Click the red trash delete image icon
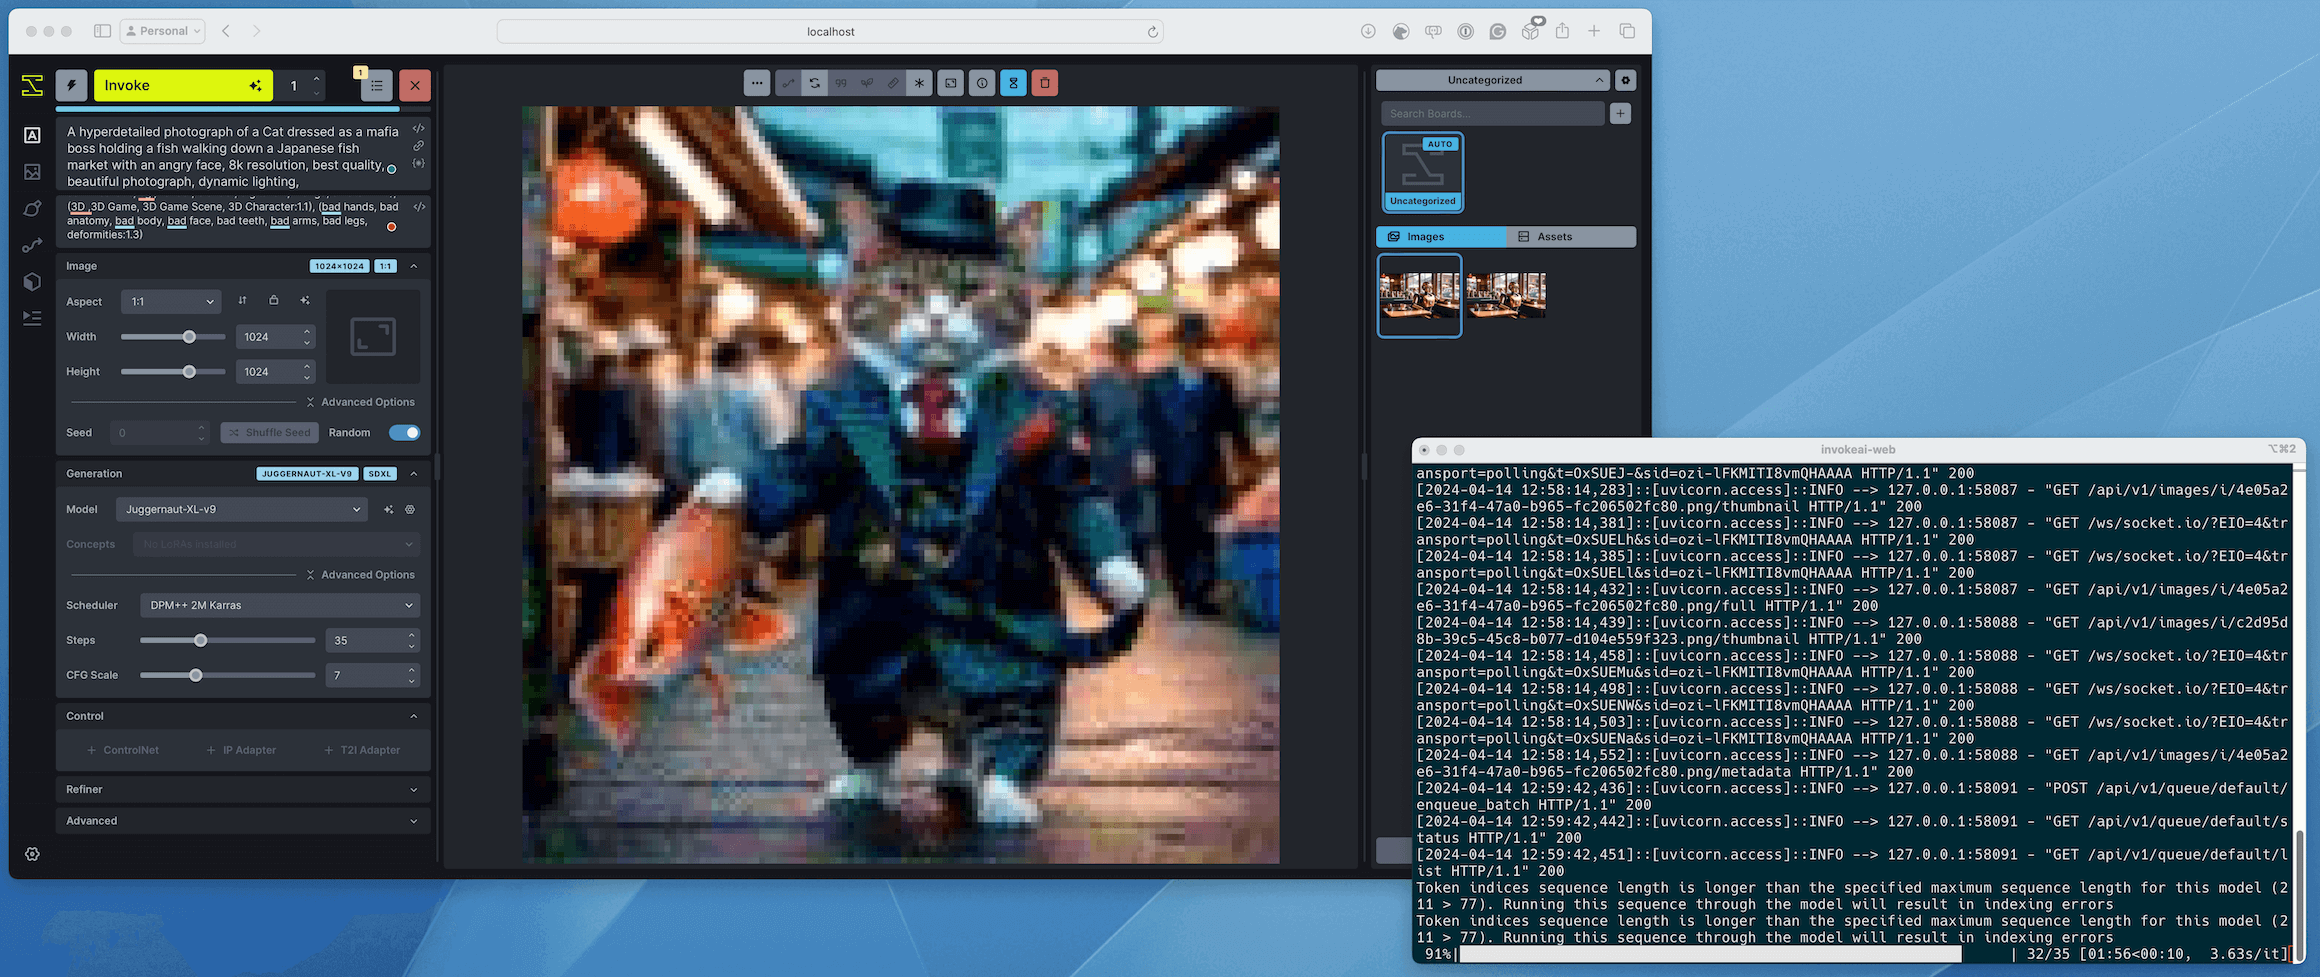2320x977 pixels. [x=1045, y=83]
